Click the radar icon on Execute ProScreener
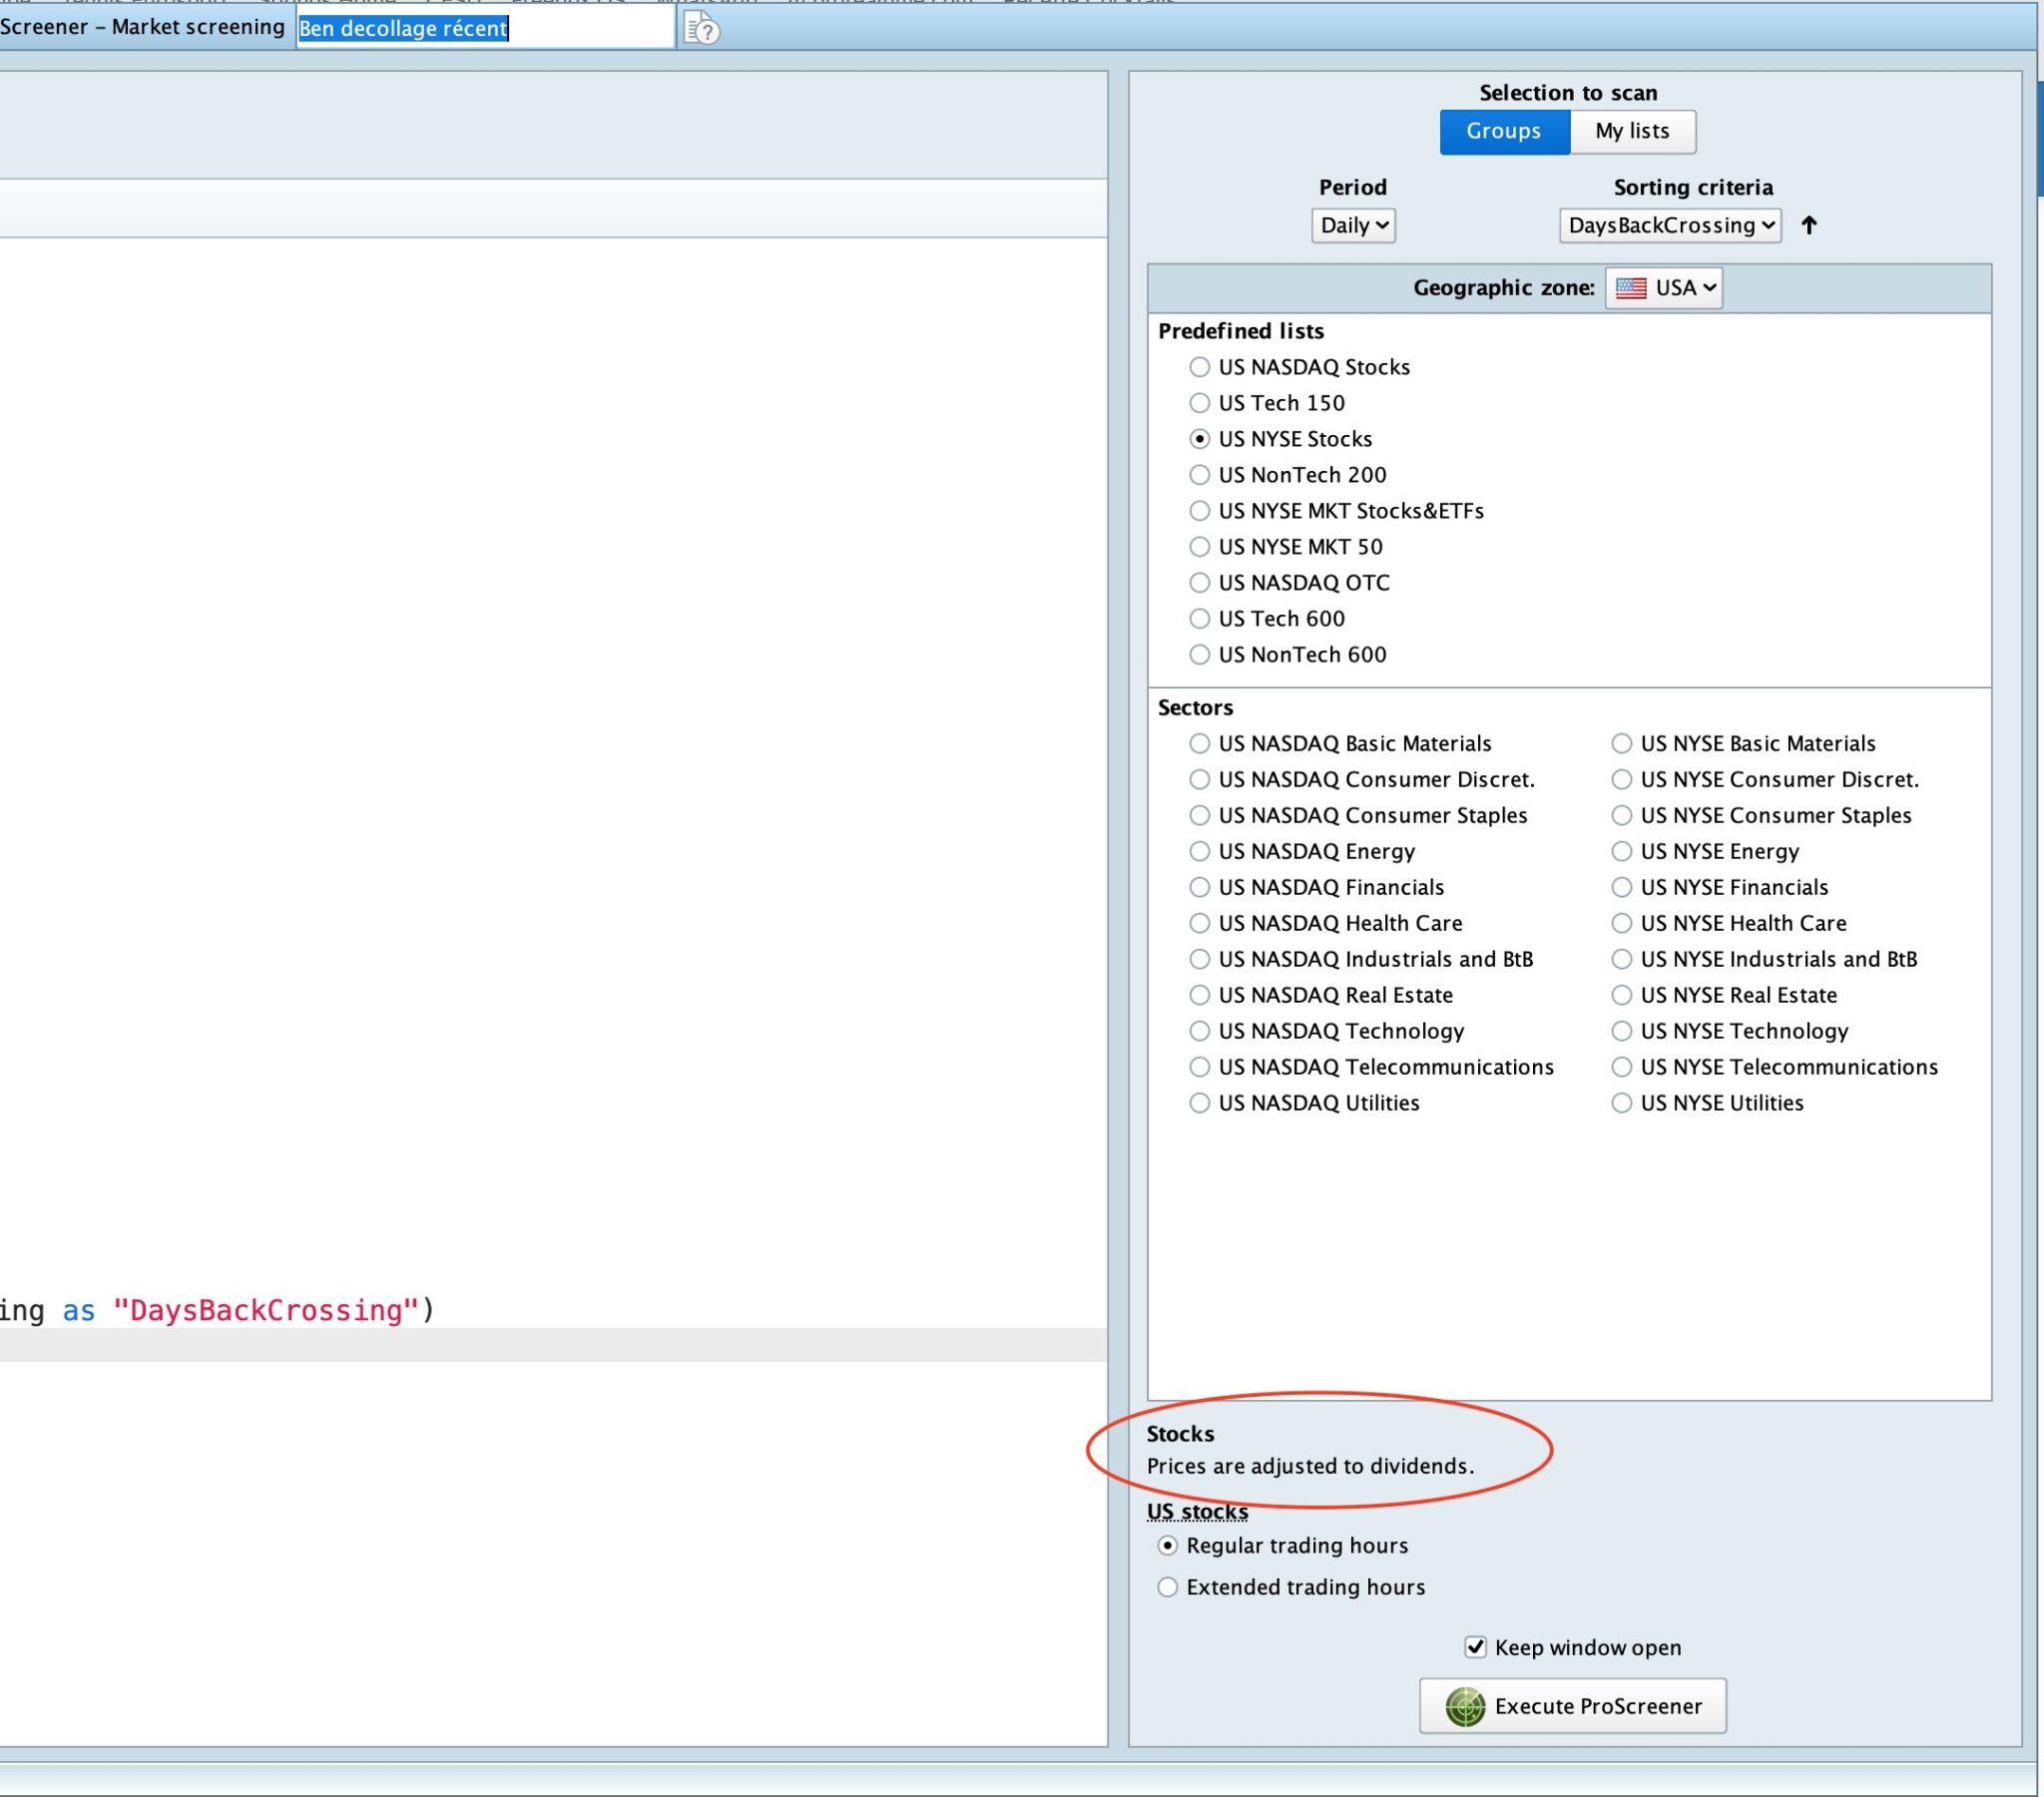2044x1797 pixels. [x=1464, y=1706]
